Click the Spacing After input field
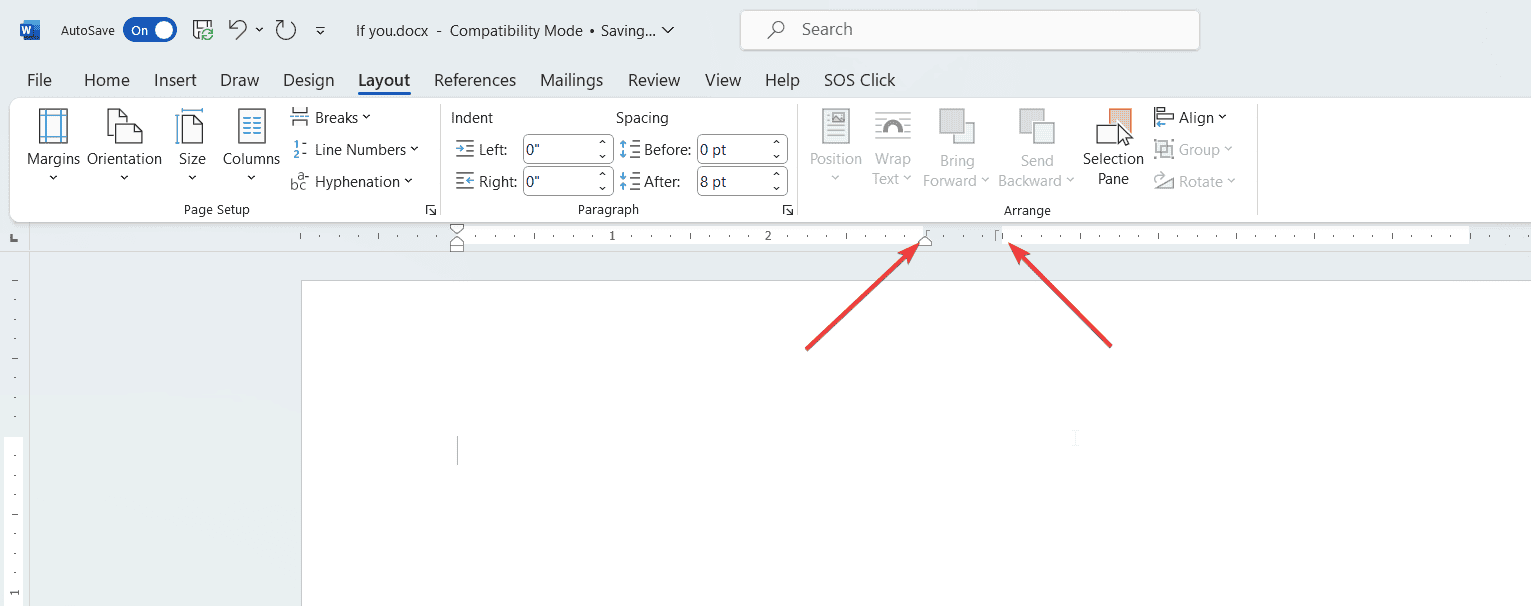Screen dimensions: 1531x606 (732, 181)
